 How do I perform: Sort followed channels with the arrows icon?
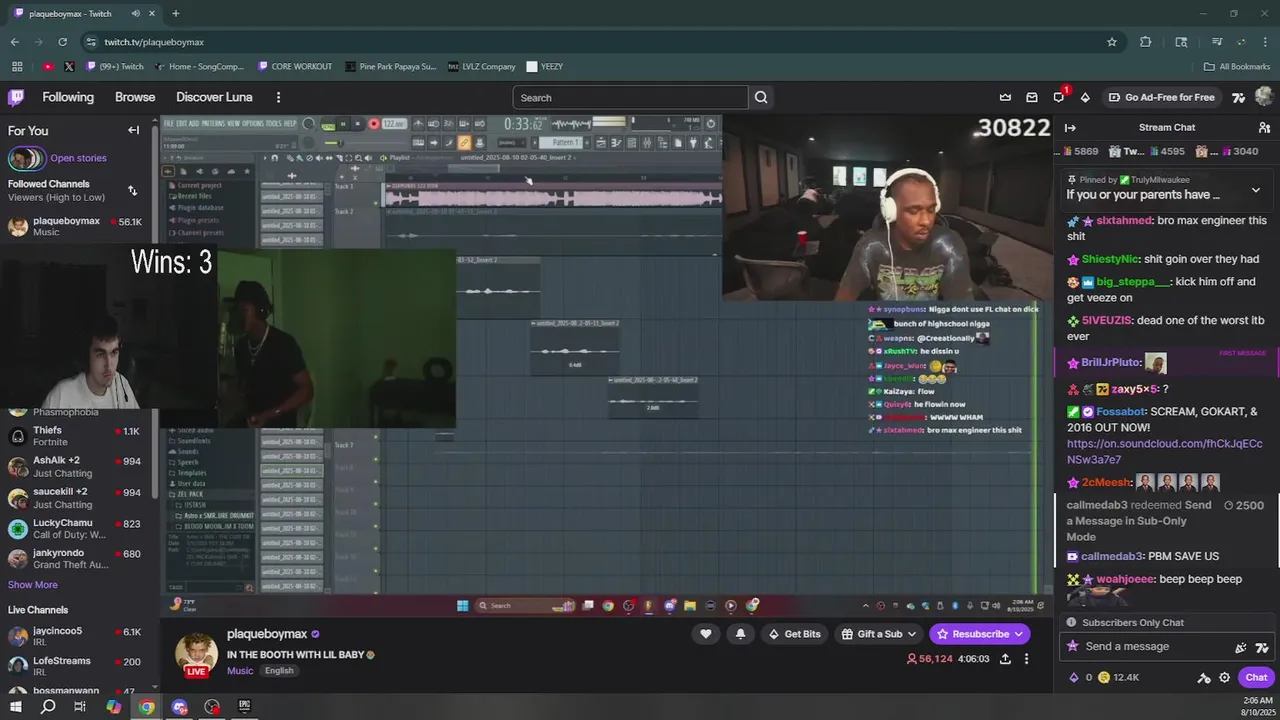tap(132, 190)
